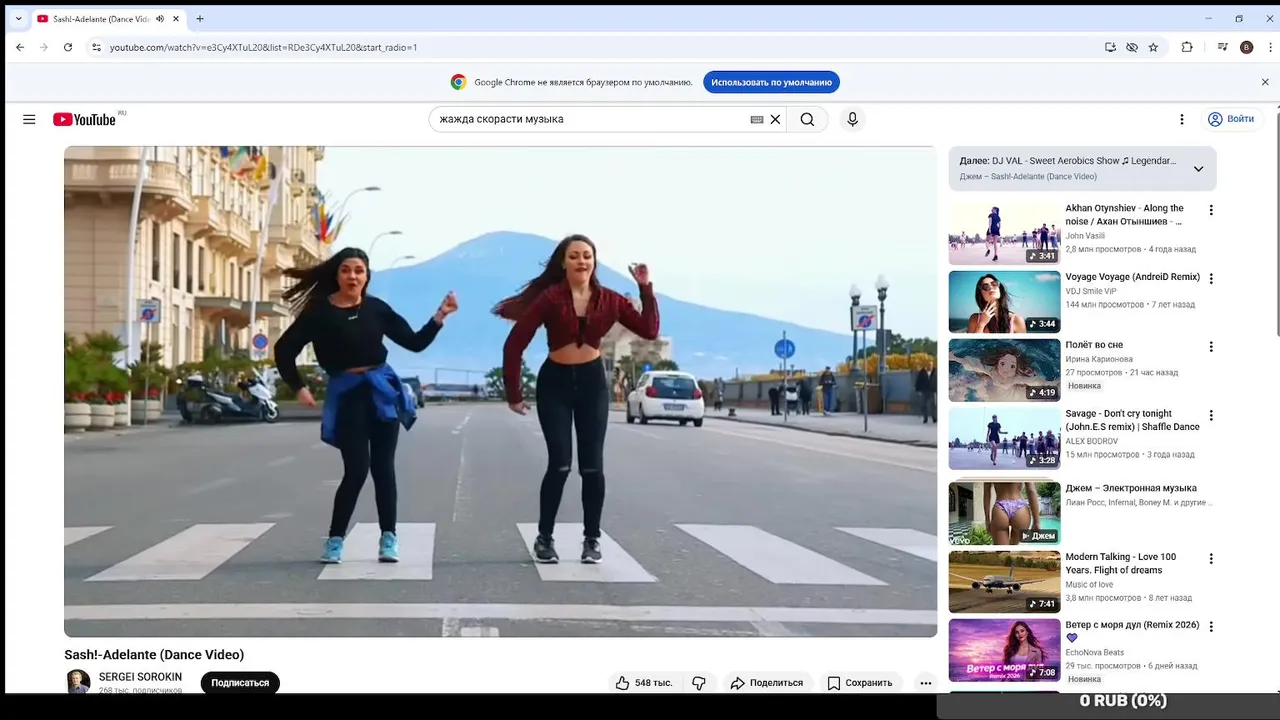Open the YouTube guide hamburger menu

[x=29, y=119]
